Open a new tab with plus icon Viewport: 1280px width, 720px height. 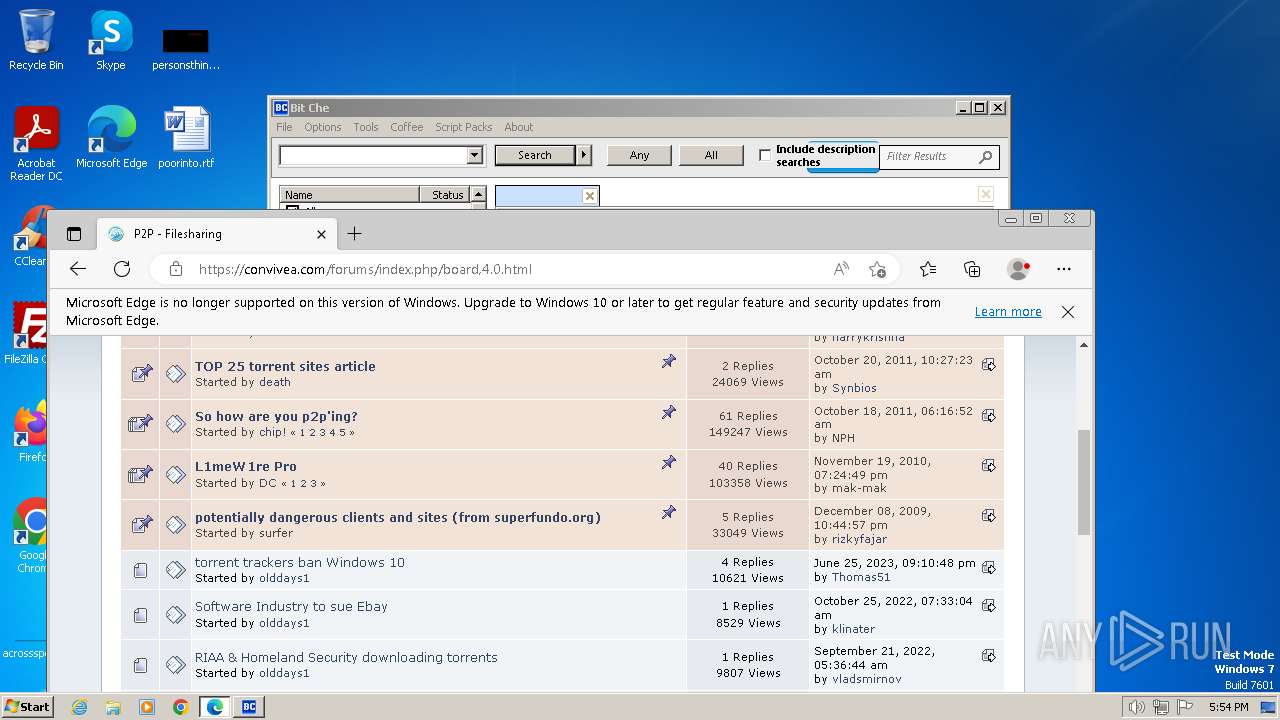pyautogui.click(x=354, y=234)
